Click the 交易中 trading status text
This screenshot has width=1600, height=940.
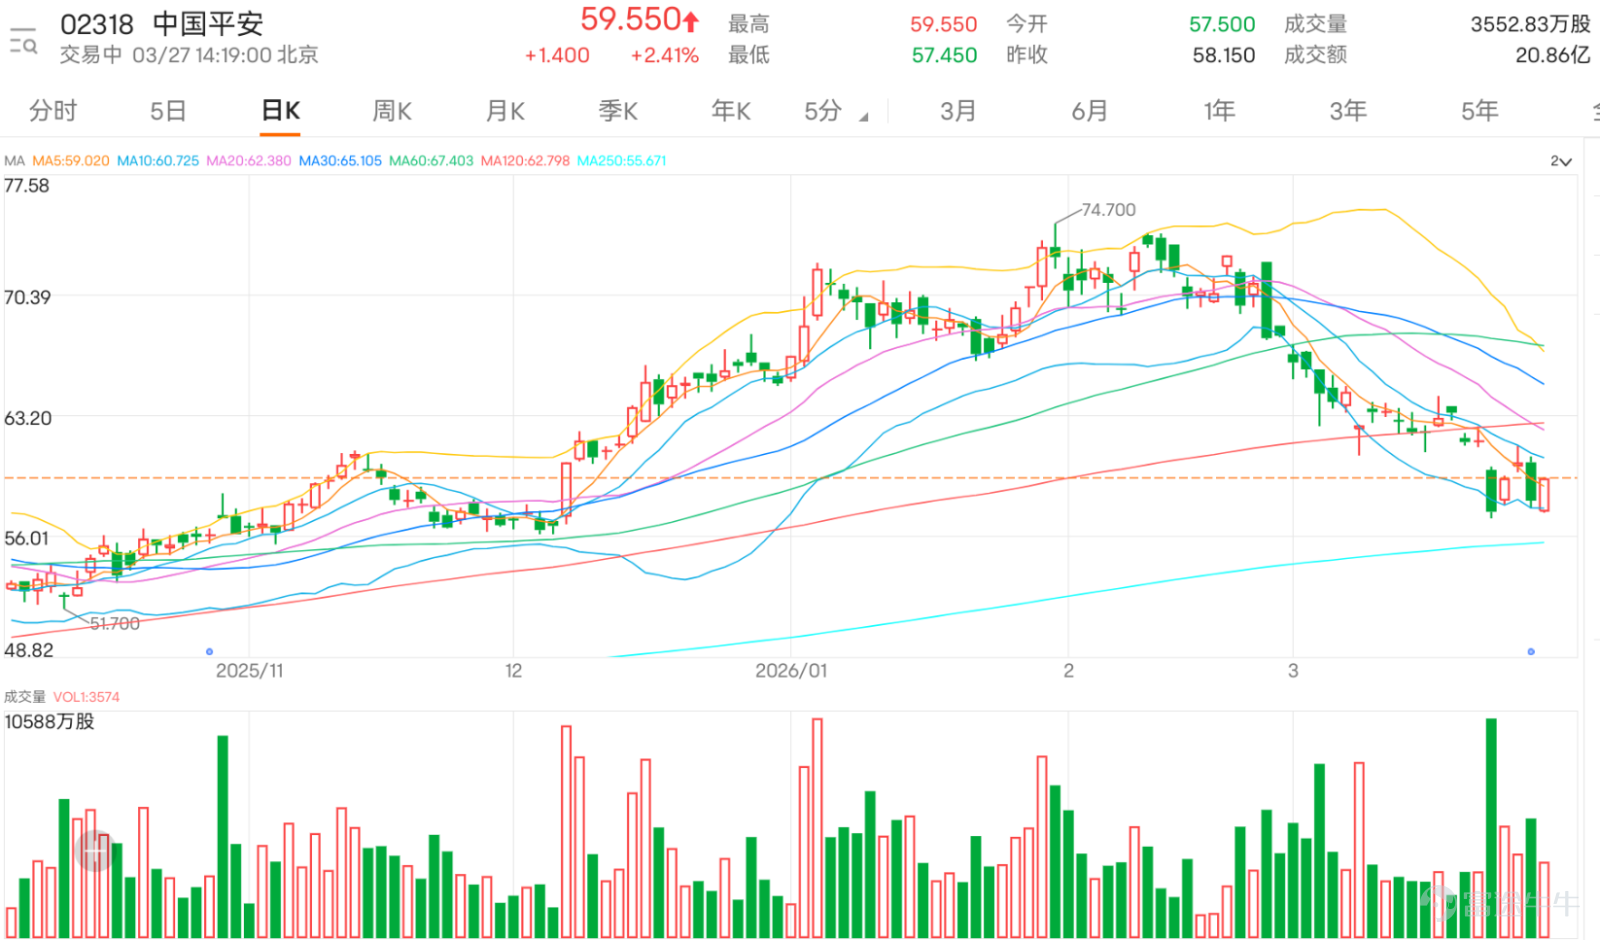point(91,55)
